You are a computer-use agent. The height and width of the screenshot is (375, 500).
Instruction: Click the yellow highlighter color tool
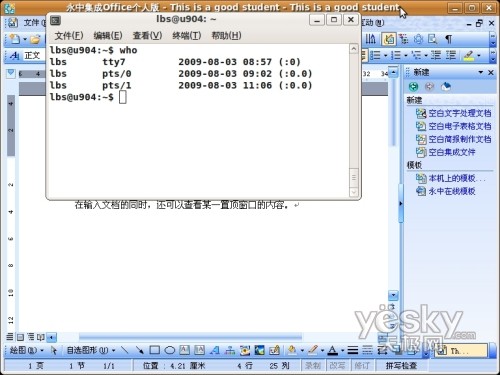[x=469, y=55]
